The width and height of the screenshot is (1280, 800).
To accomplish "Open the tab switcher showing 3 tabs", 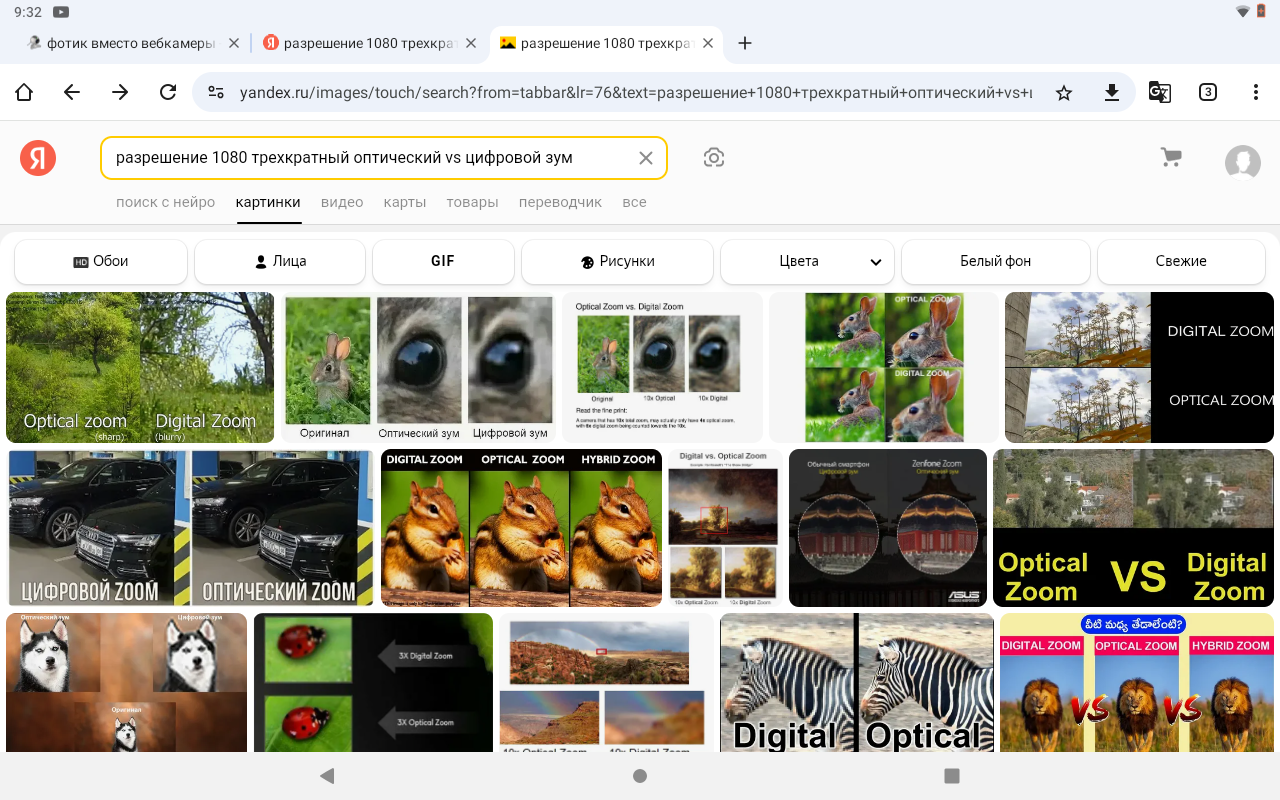I will coord(1207,91).
